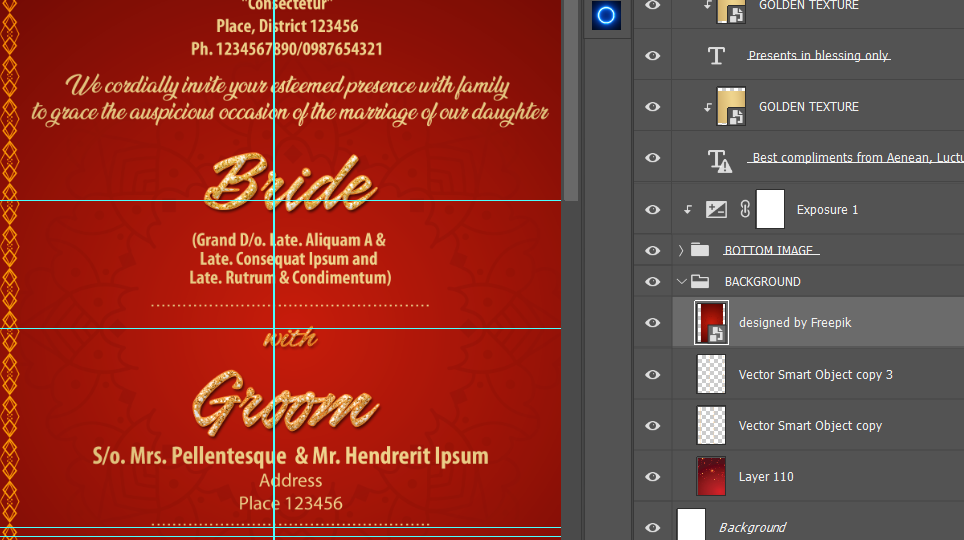
Task: Click the canvas vertical scrollbar
Action: tap(571, 100)
